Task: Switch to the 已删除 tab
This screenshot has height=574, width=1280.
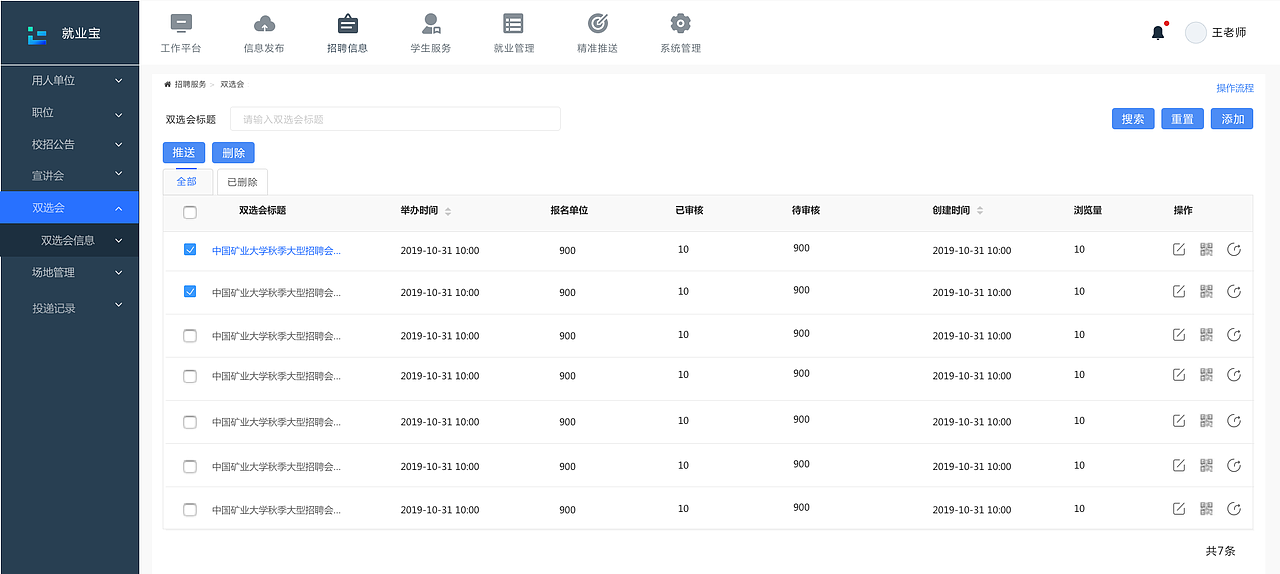Action: [x=242, y=182]
